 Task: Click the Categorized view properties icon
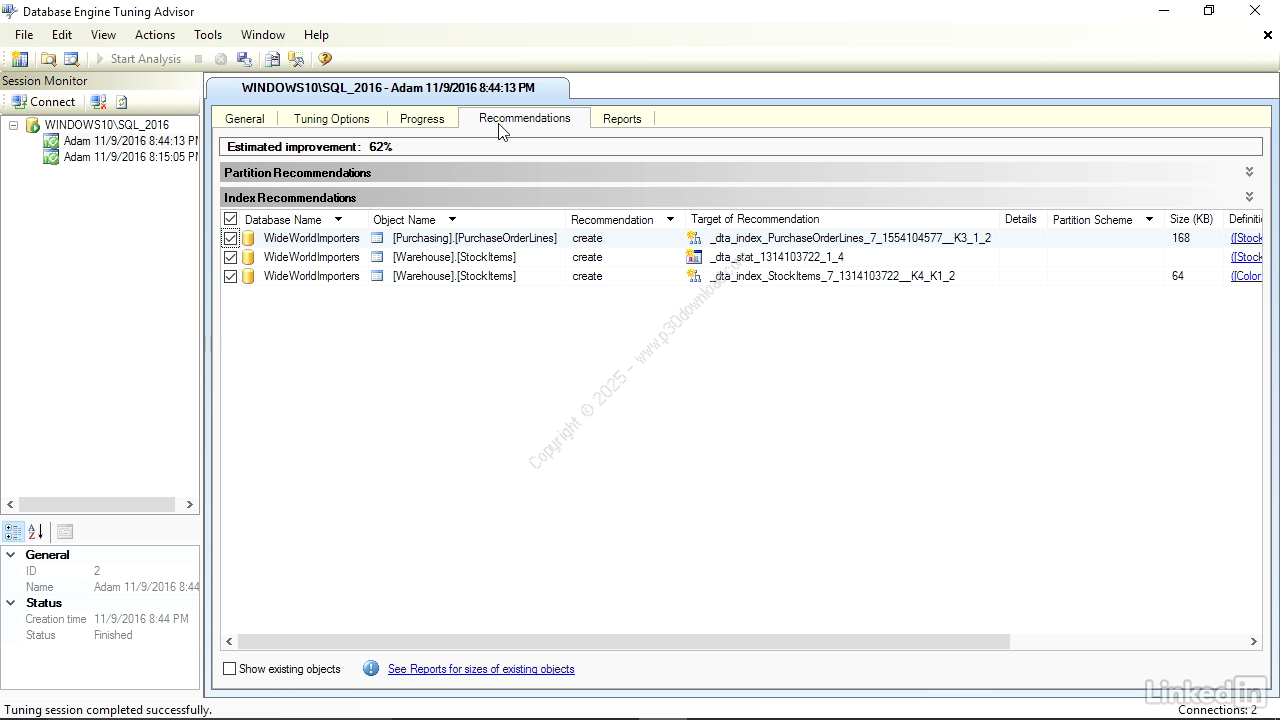point(13,532)
